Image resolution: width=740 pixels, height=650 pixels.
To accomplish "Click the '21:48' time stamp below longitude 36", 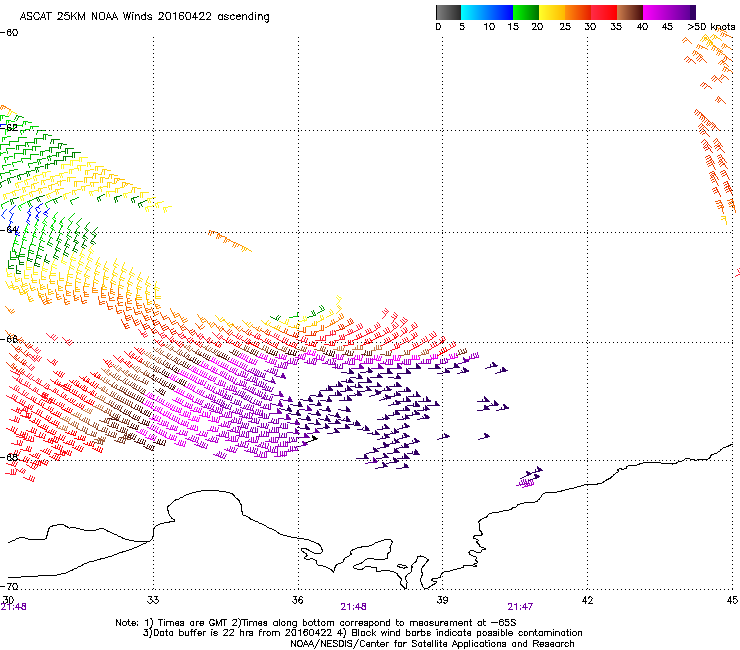I will pyautogui.click(x=353, y=607).
